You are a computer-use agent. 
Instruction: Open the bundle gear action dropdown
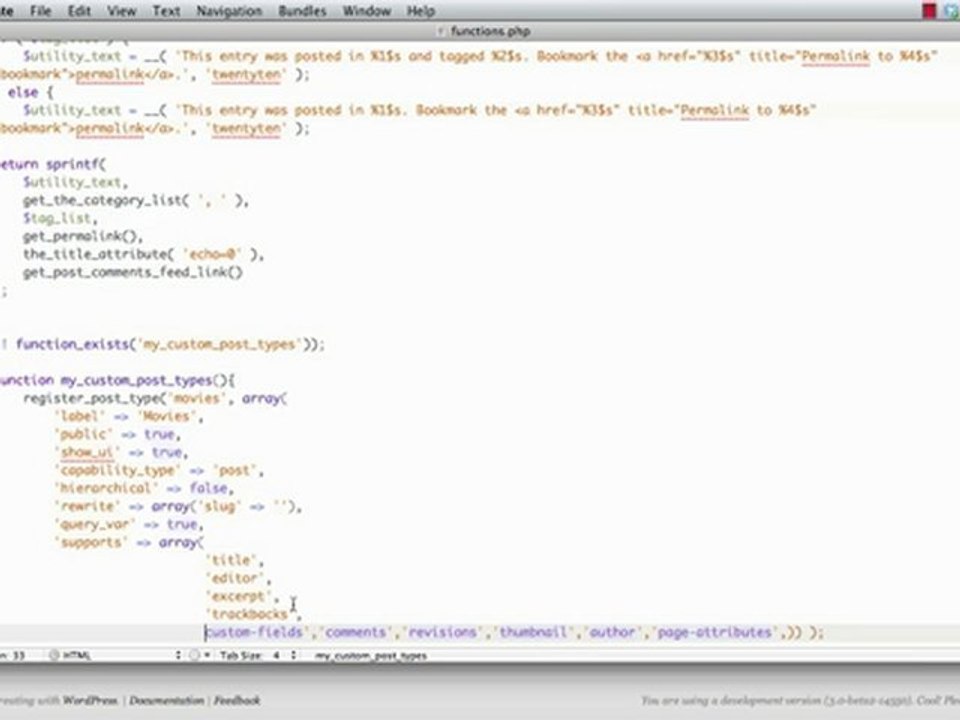pos(198,655)
